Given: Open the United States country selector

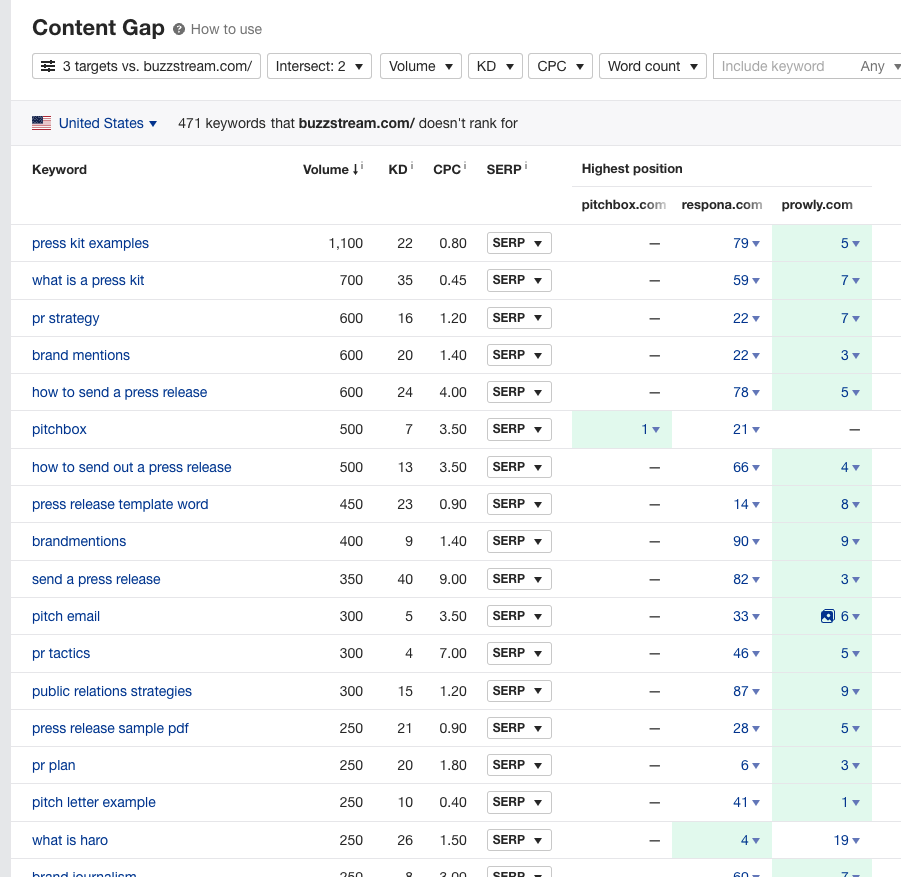Looking at the screenshot, I should coord(107,123).
